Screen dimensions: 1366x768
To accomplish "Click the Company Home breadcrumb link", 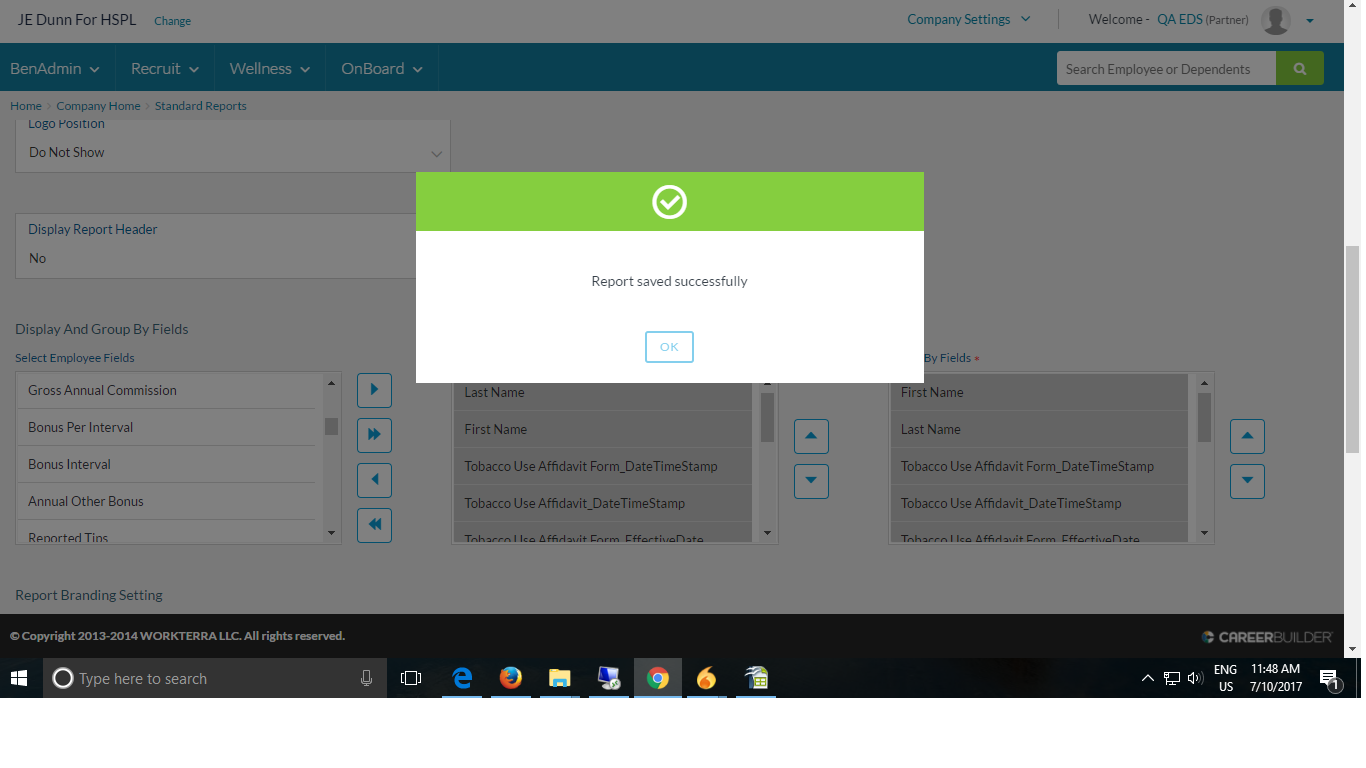I will pos(98,106).
